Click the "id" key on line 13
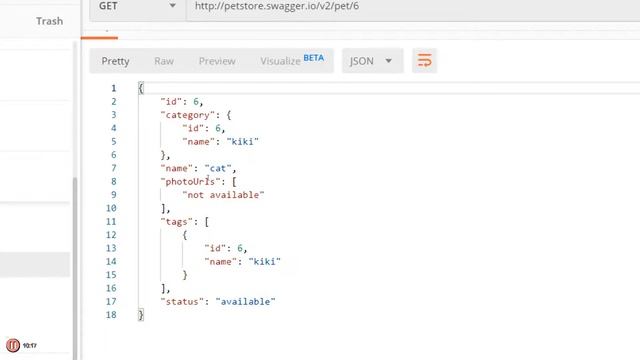 (216, 248)
